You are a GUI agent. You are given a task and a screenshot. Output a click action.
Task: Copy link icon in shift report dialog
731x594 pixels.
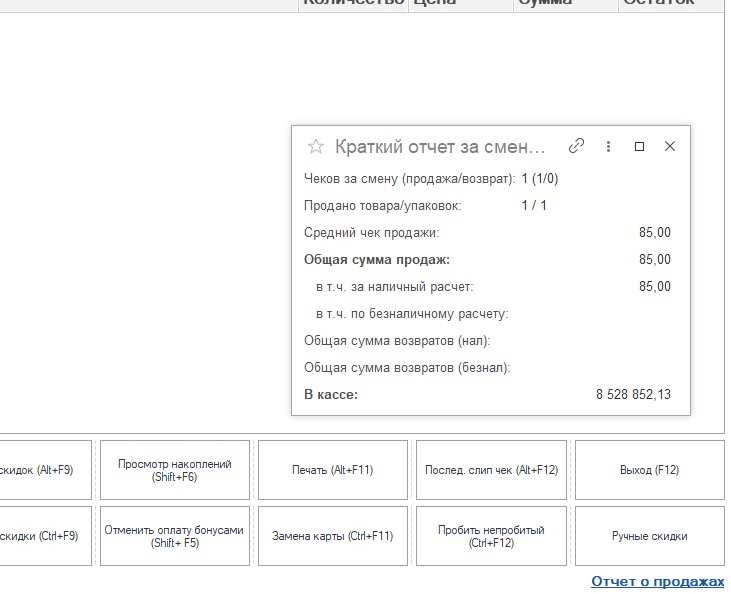577,146
